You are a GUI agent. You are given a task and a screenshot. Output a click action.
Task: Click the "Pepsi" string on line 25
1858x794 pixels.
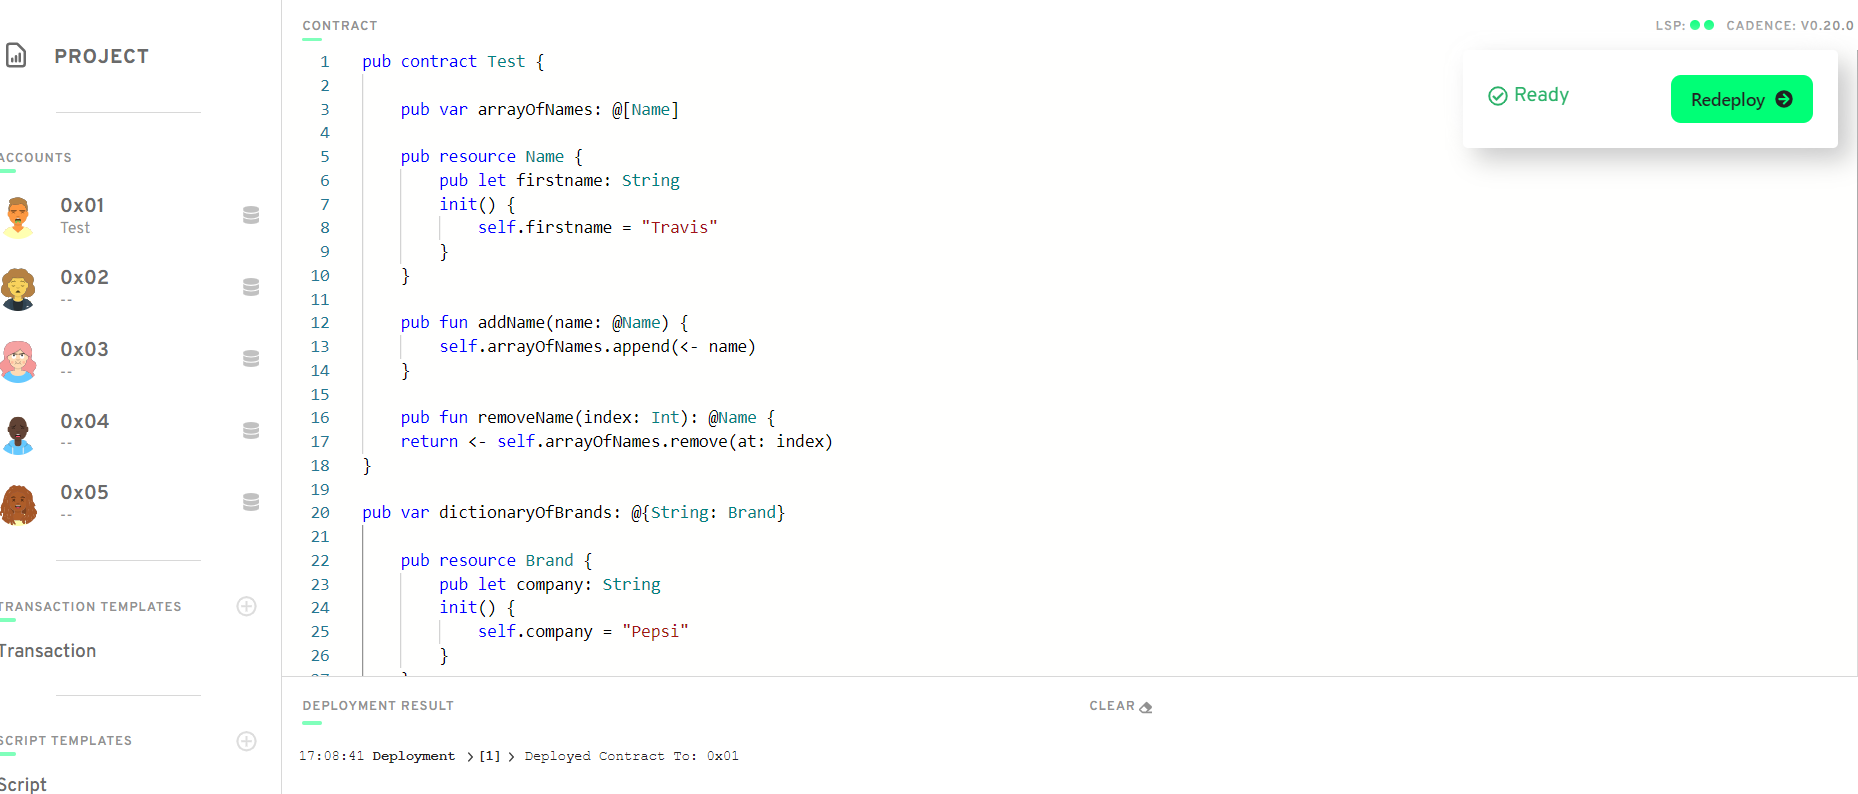pos(655,632)
